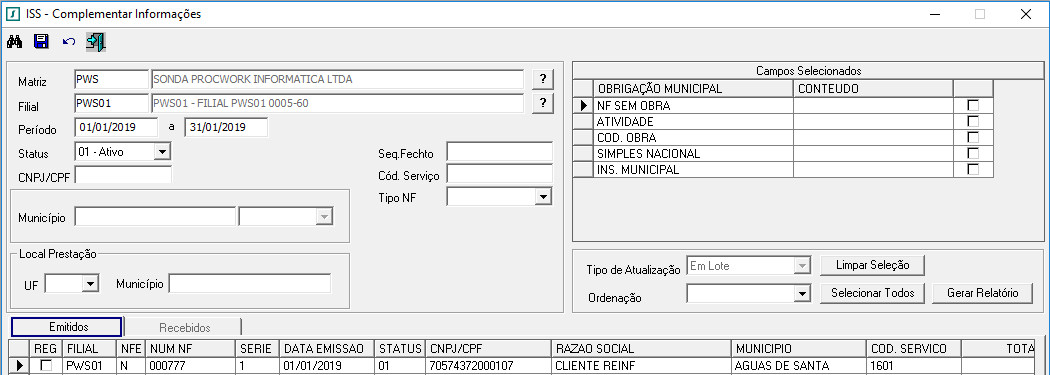Click the Selecionar Todos button
The width and height of the screenshot is (1050, 375).
873,293
